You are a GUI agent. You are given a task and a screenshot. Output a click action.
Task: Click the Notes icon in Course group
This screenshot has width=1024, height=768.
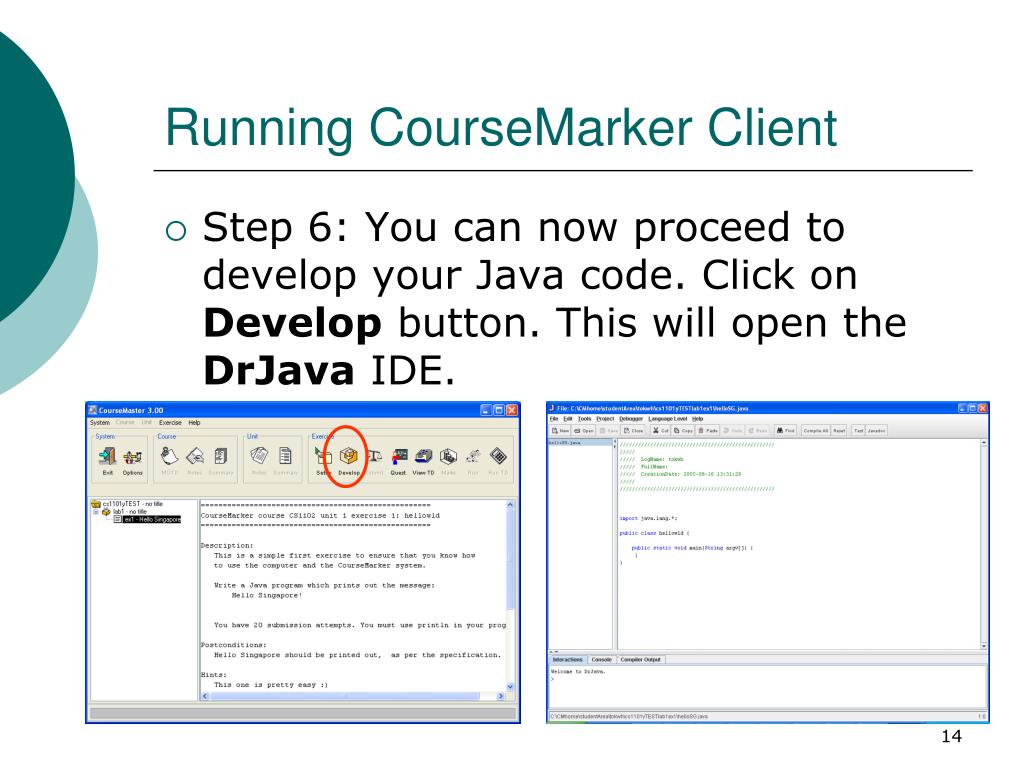195,456
